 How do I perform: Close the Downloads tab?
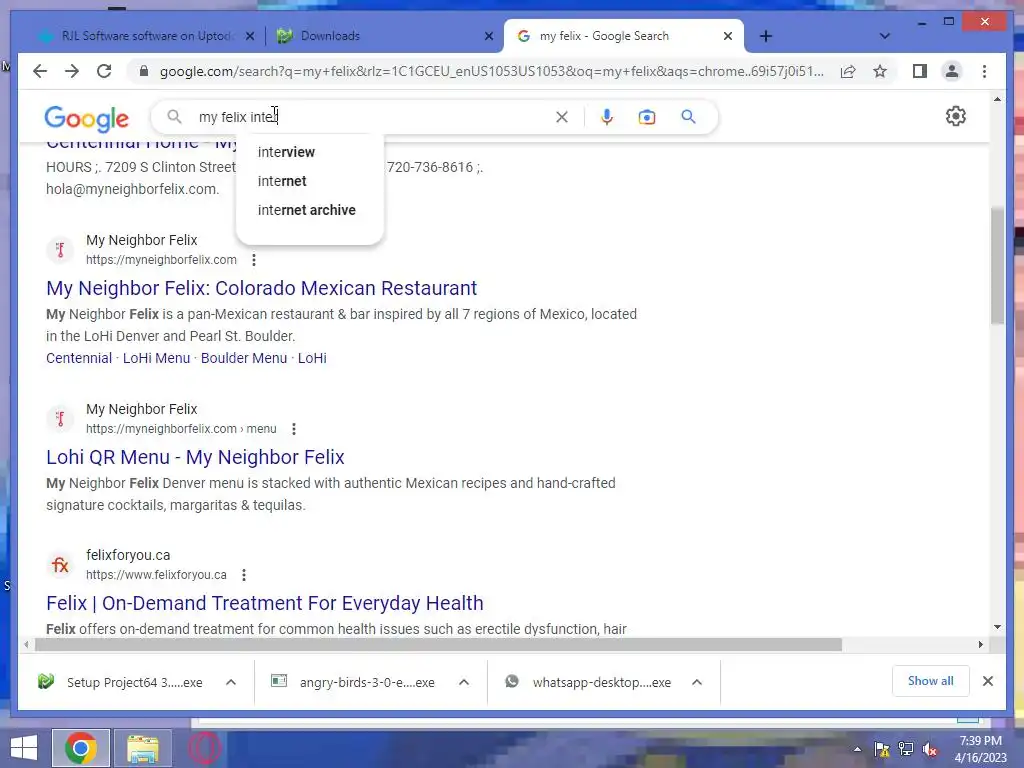tap(488, 37)
